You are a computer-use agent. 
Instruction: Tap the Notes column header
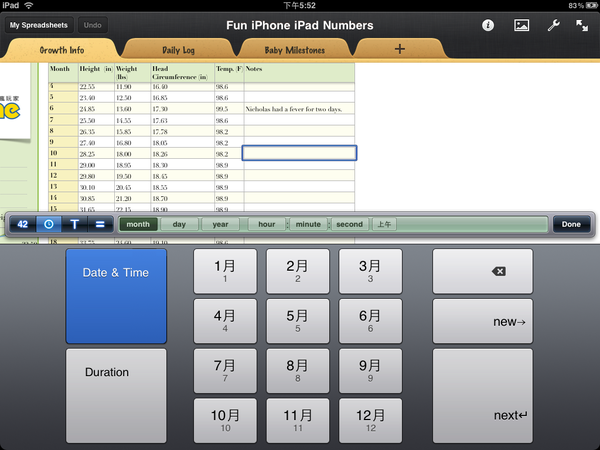tap(299, 73)
